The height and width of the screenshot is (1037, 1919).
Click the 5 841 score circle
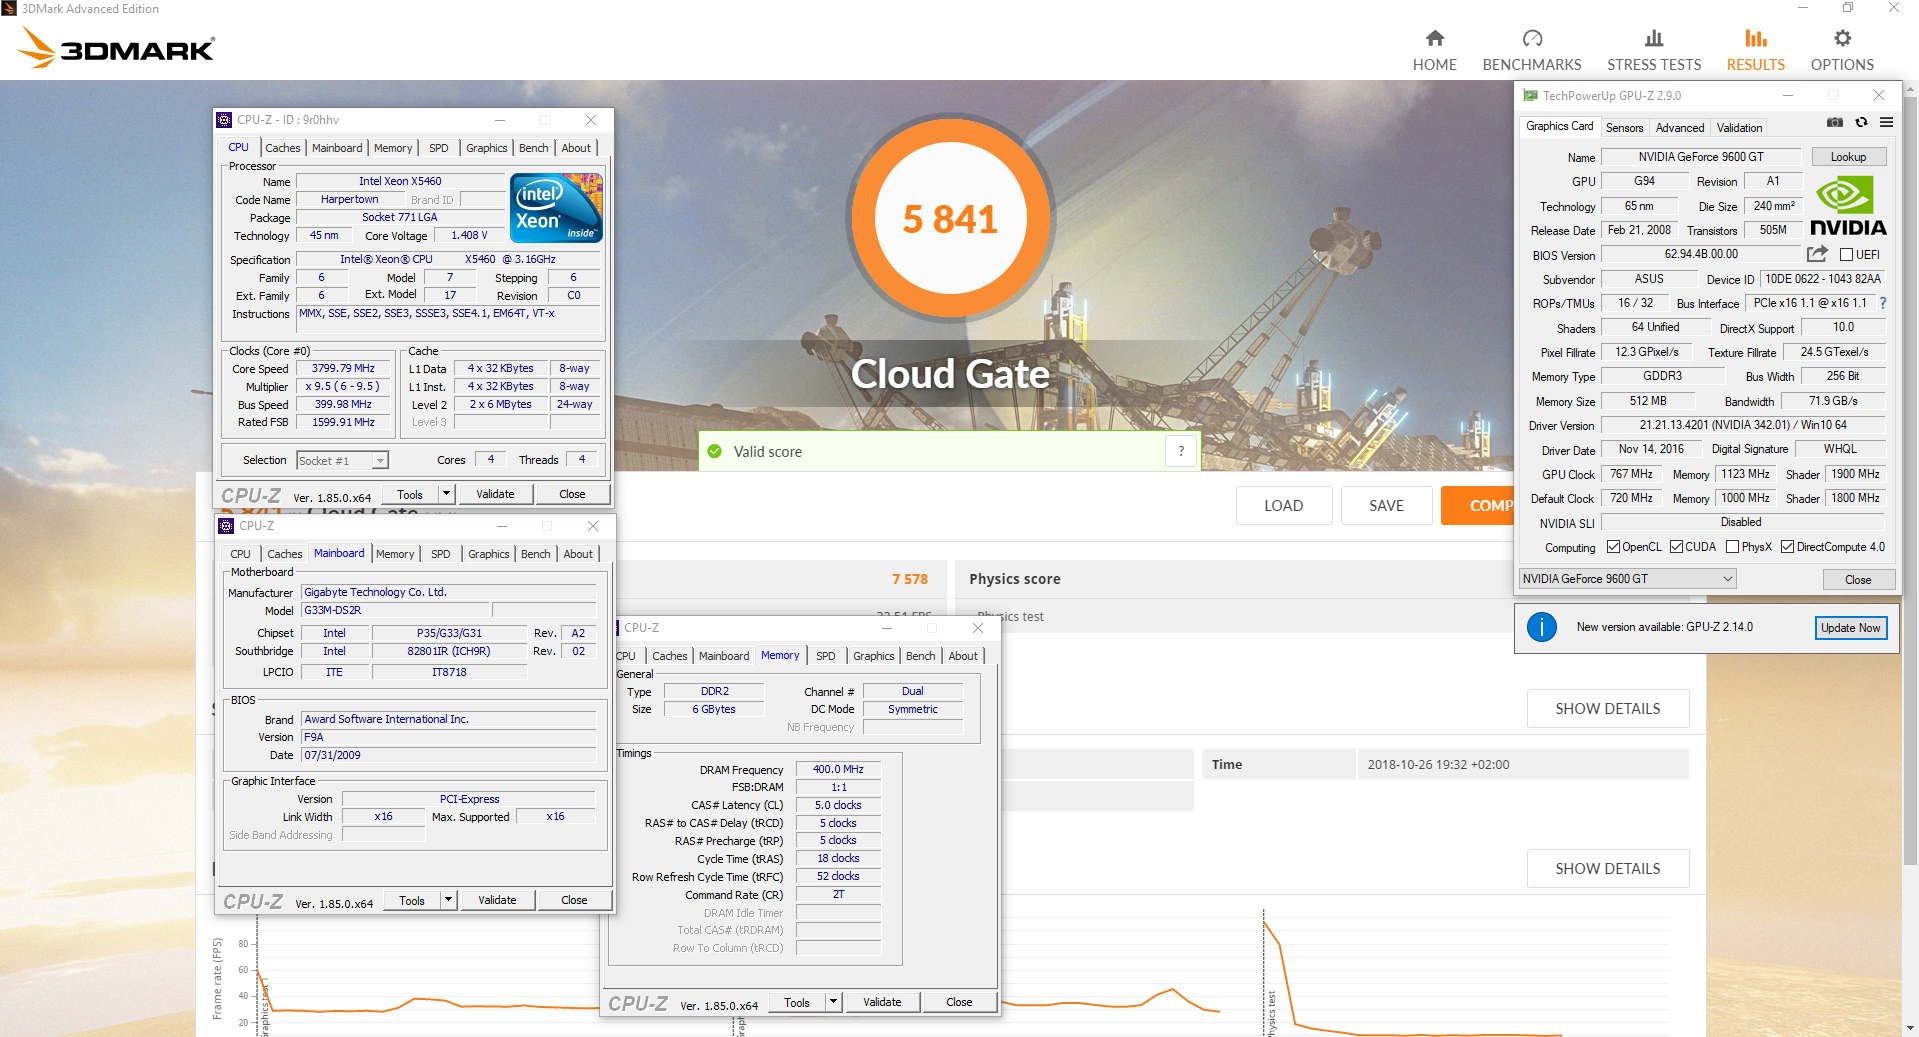pyautogui.click(x=950, y=218)
